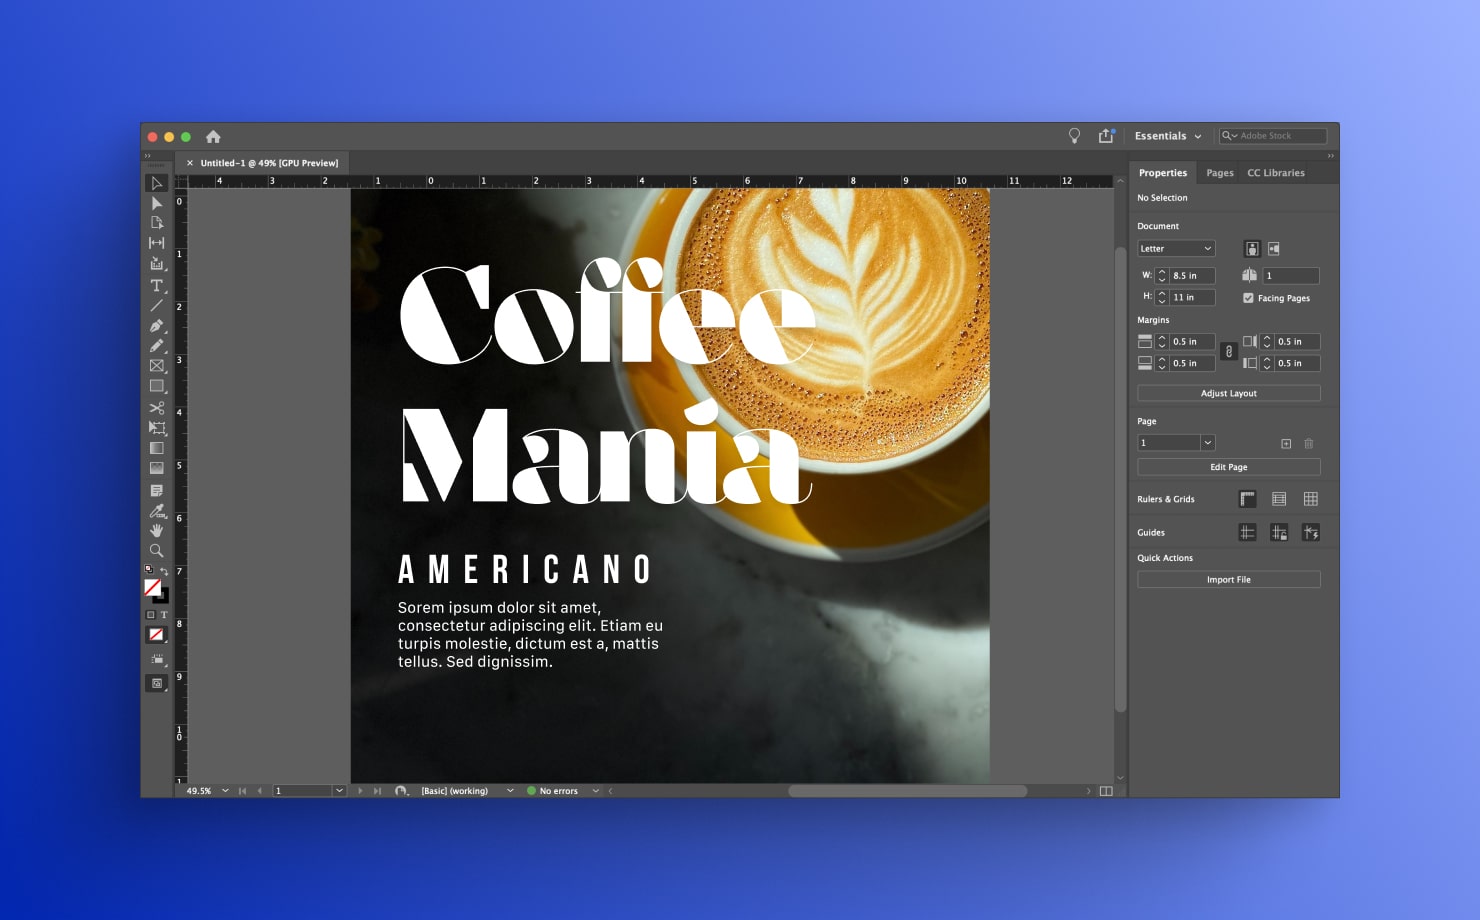This screenshot has width=1480, height=920.
Task: Select the Scissors tool
Action: click(157, 407)
